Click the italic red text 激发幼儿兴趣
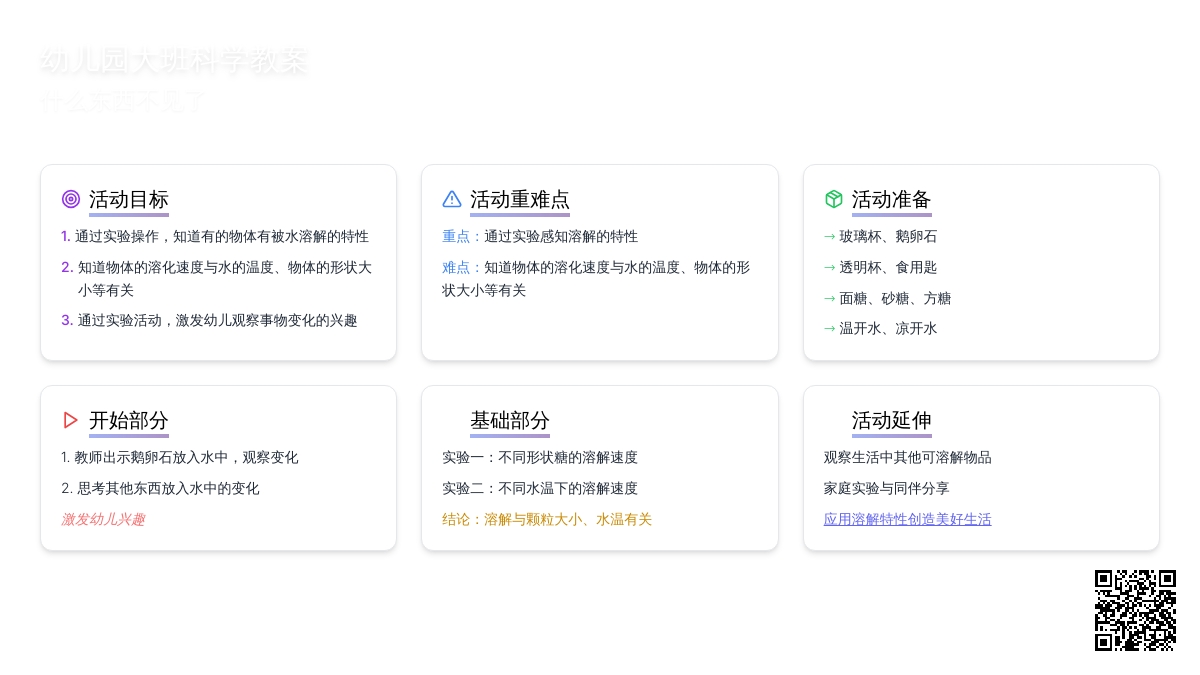Screen dimensions: 1200x675 [103, 519]
